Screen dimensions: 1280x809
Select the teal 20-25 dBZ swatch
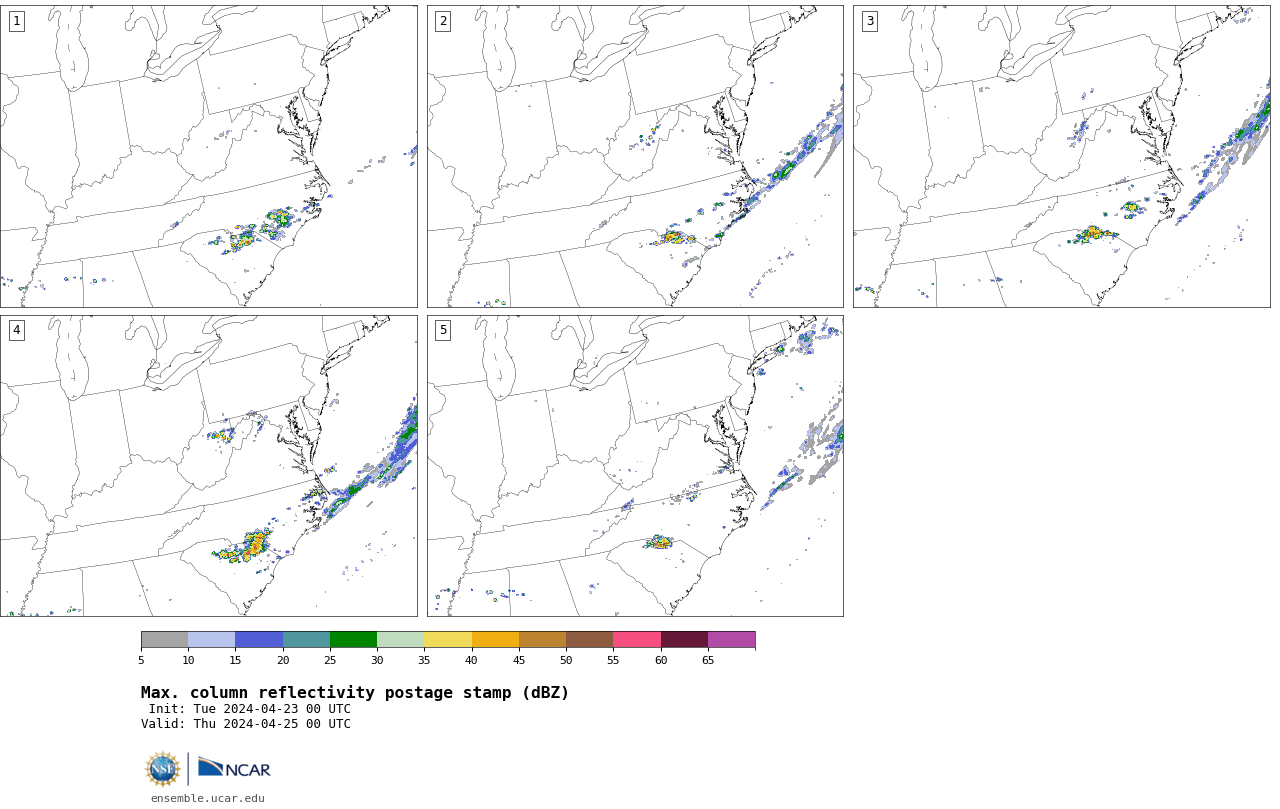306,640
